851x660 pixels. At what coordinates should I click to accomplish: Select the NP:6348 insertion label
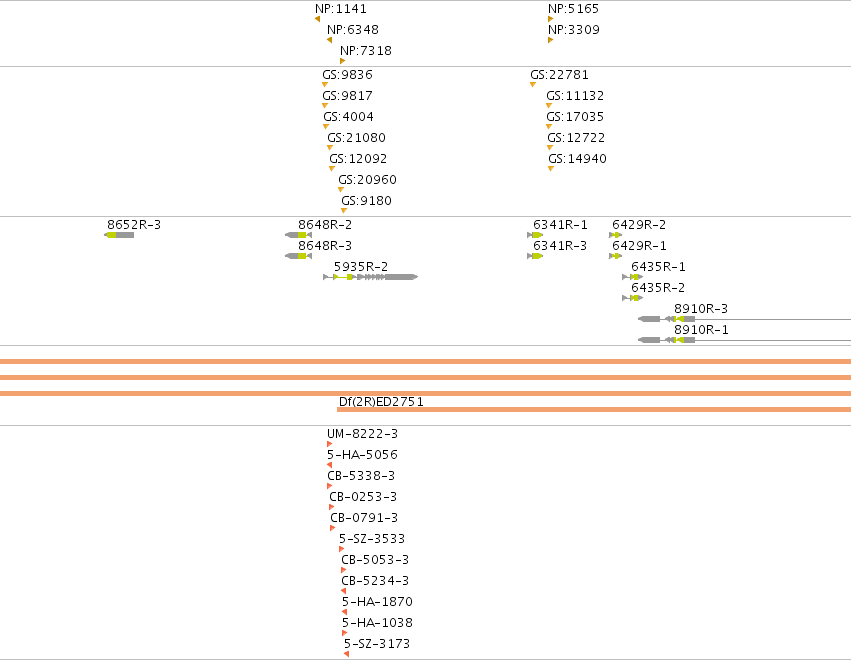click(x=353, y=29)
